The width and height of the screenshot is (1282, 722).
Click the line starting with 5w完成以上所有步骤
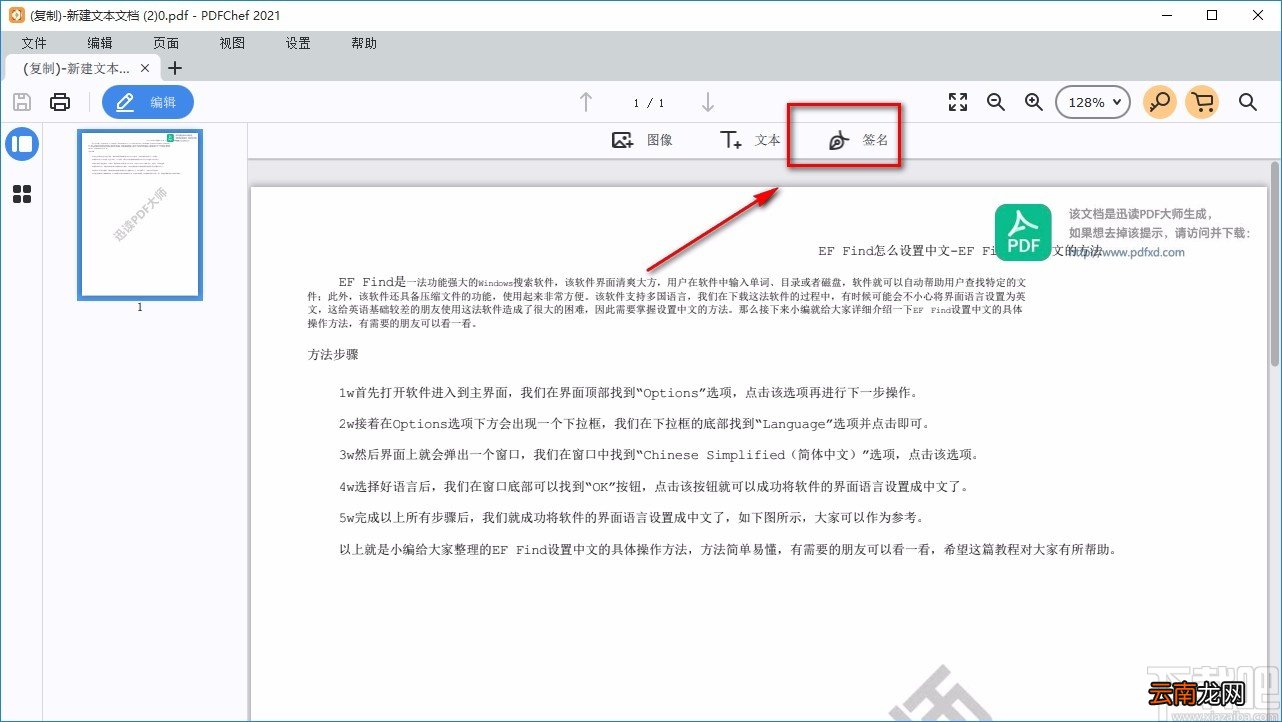(x=632, y=518)
